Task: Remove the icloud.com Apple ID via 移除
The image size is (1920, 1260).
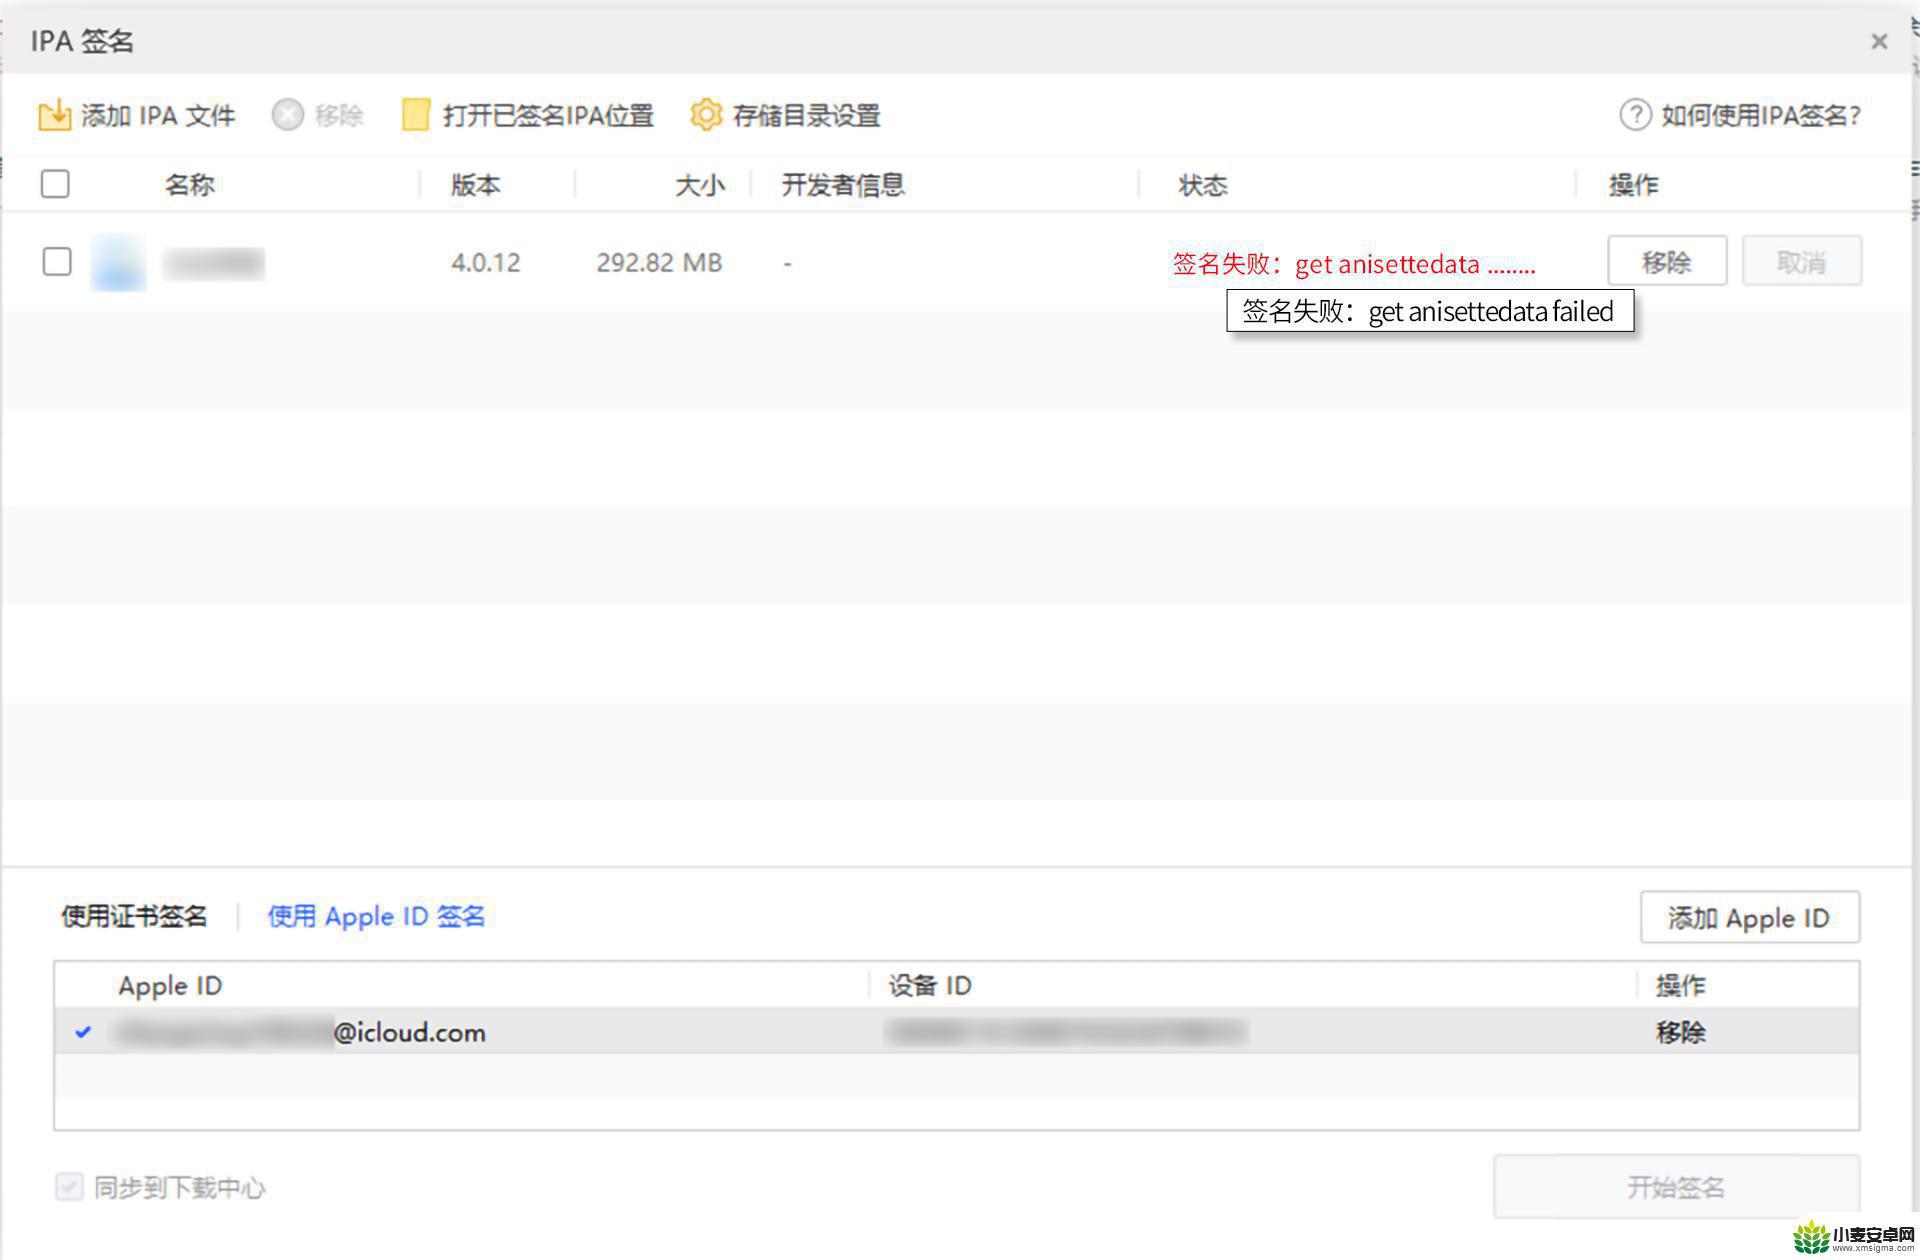Action: [1680, 1032]
